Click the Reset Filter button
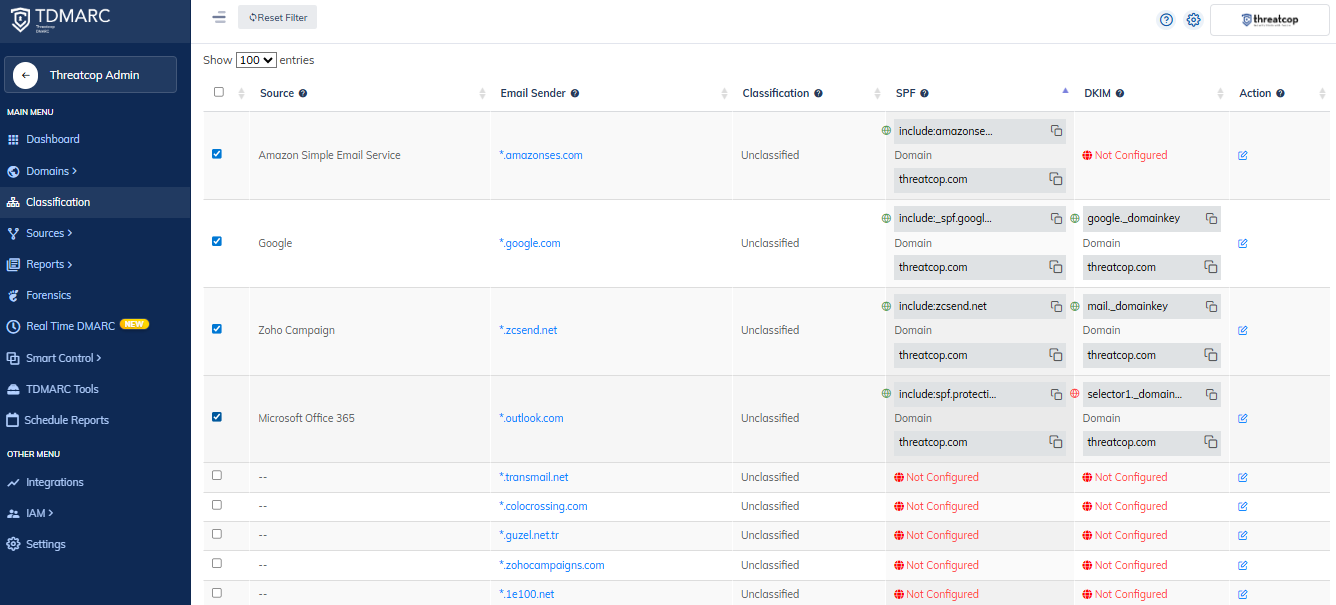The height and width of the screenshot is (605, 1336). pos(278,17)
